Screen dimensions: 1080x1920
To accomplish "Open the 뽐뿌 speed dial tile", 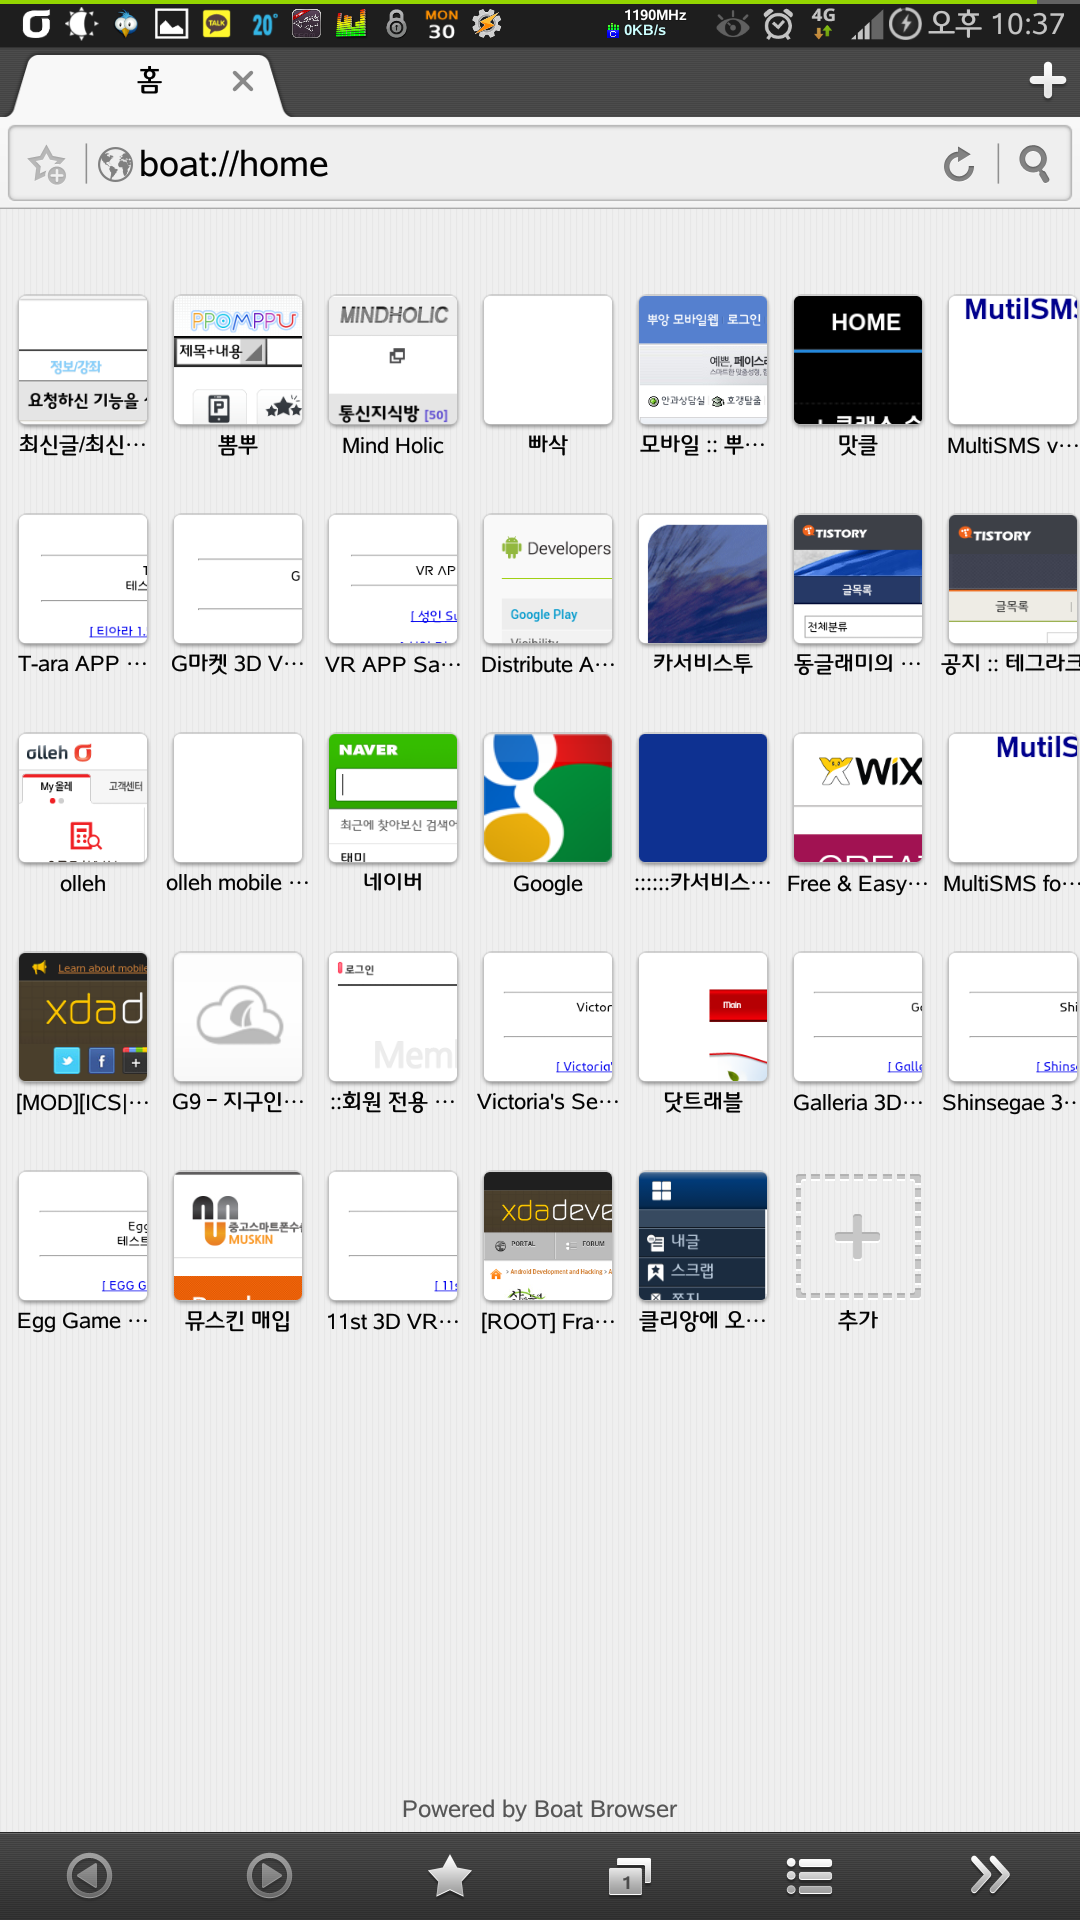I will (x=238, y=360).
